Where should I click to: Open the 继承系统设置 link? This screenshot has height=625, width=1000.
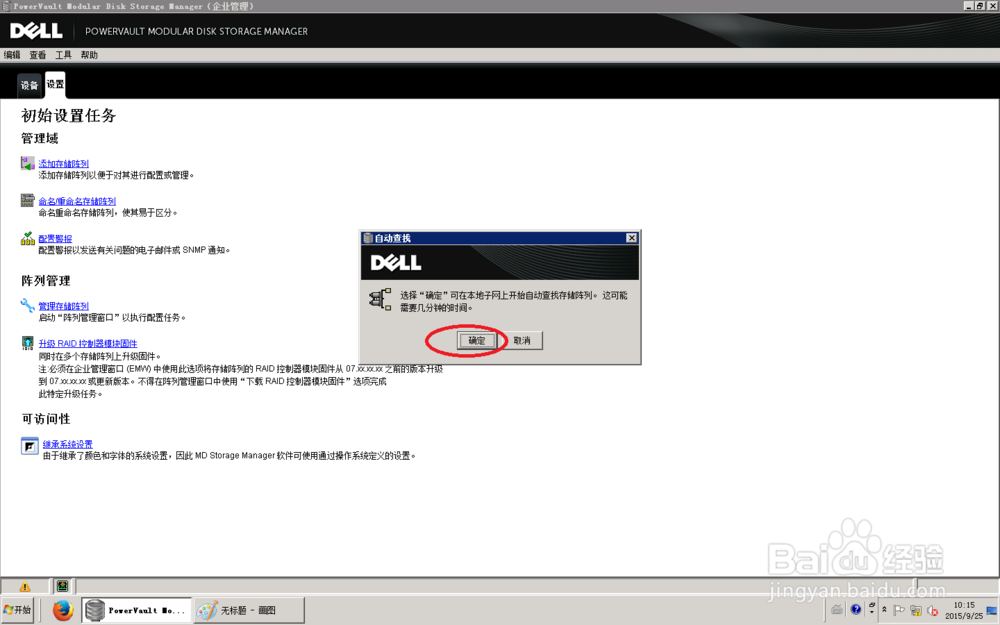[x=68, y=444]
